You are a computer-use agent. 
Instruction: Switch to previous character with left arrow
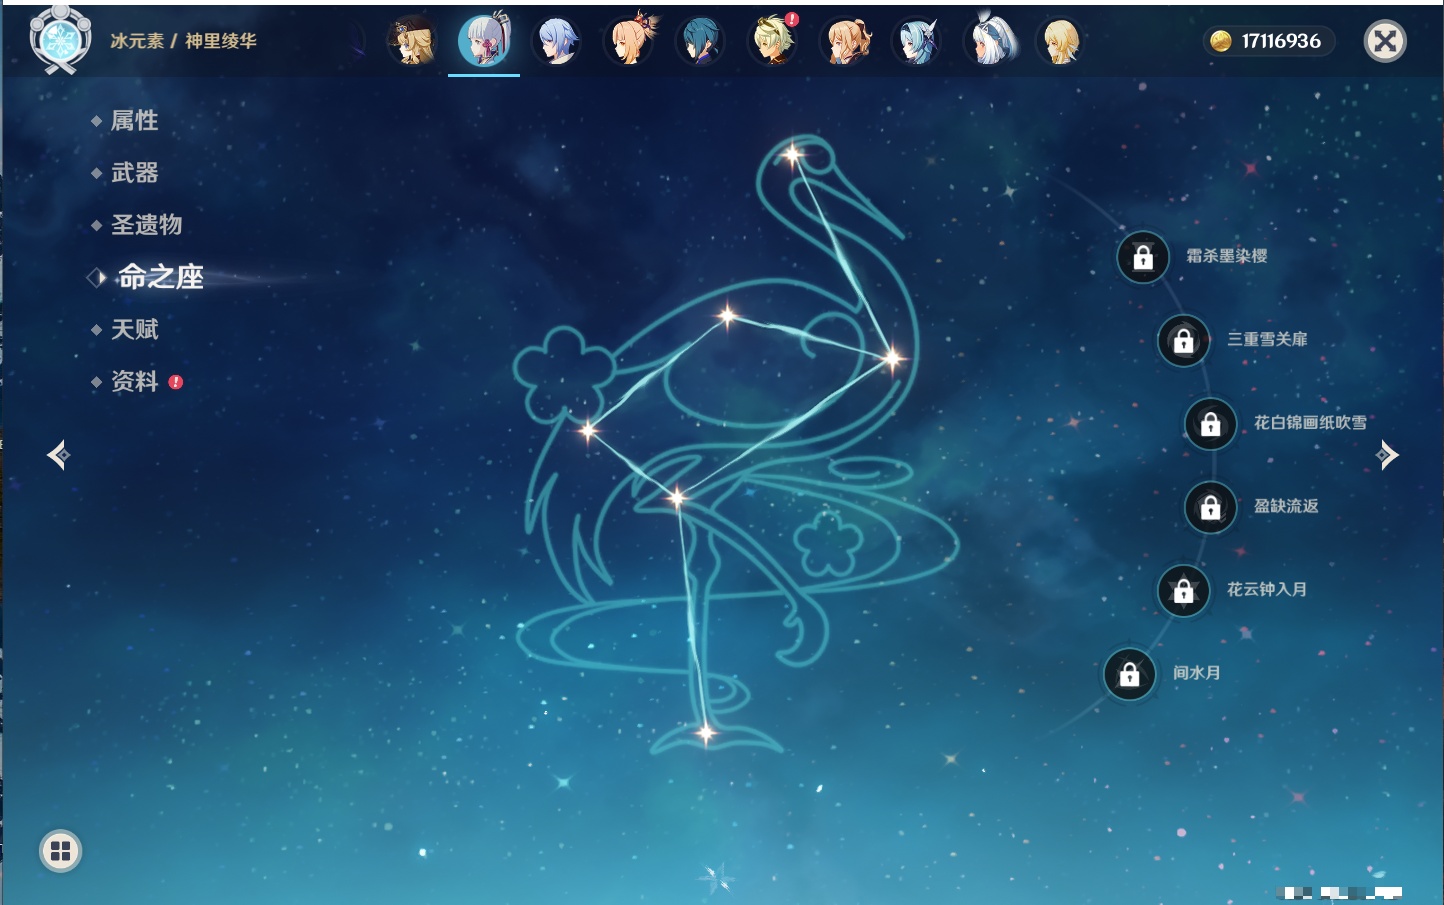[58, 455]
